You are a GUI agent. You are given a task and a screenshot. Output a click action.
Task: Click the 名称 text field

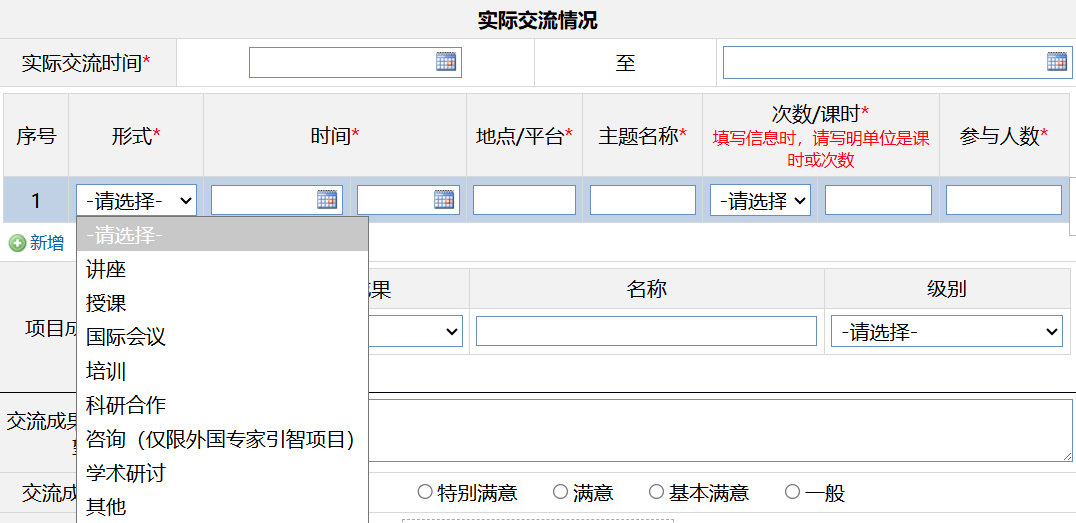click(646, 331)
